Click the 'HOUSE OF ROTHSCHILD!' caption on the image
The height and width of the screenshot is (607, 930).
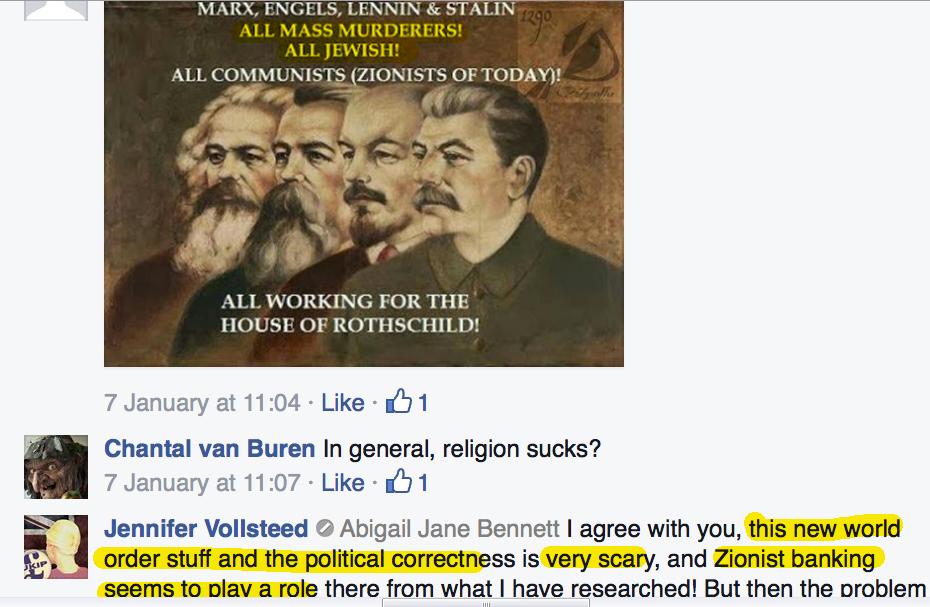click(350, 325)
